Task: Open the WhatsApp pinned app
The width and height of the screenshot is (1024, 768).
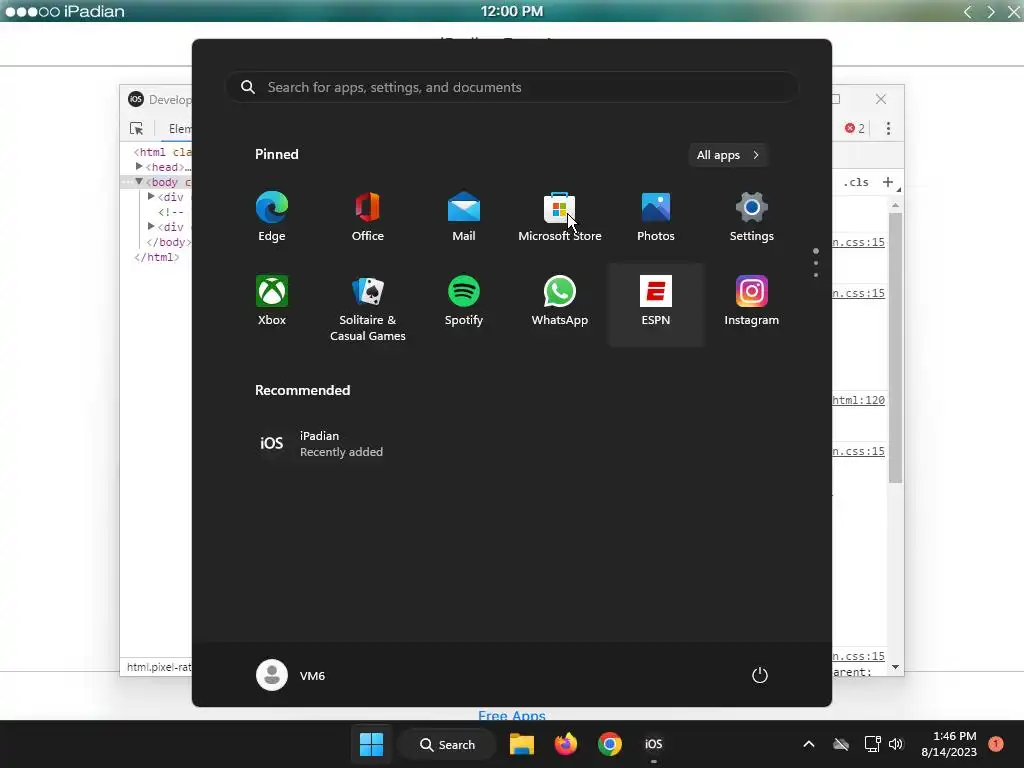Action: click(560, 301)
